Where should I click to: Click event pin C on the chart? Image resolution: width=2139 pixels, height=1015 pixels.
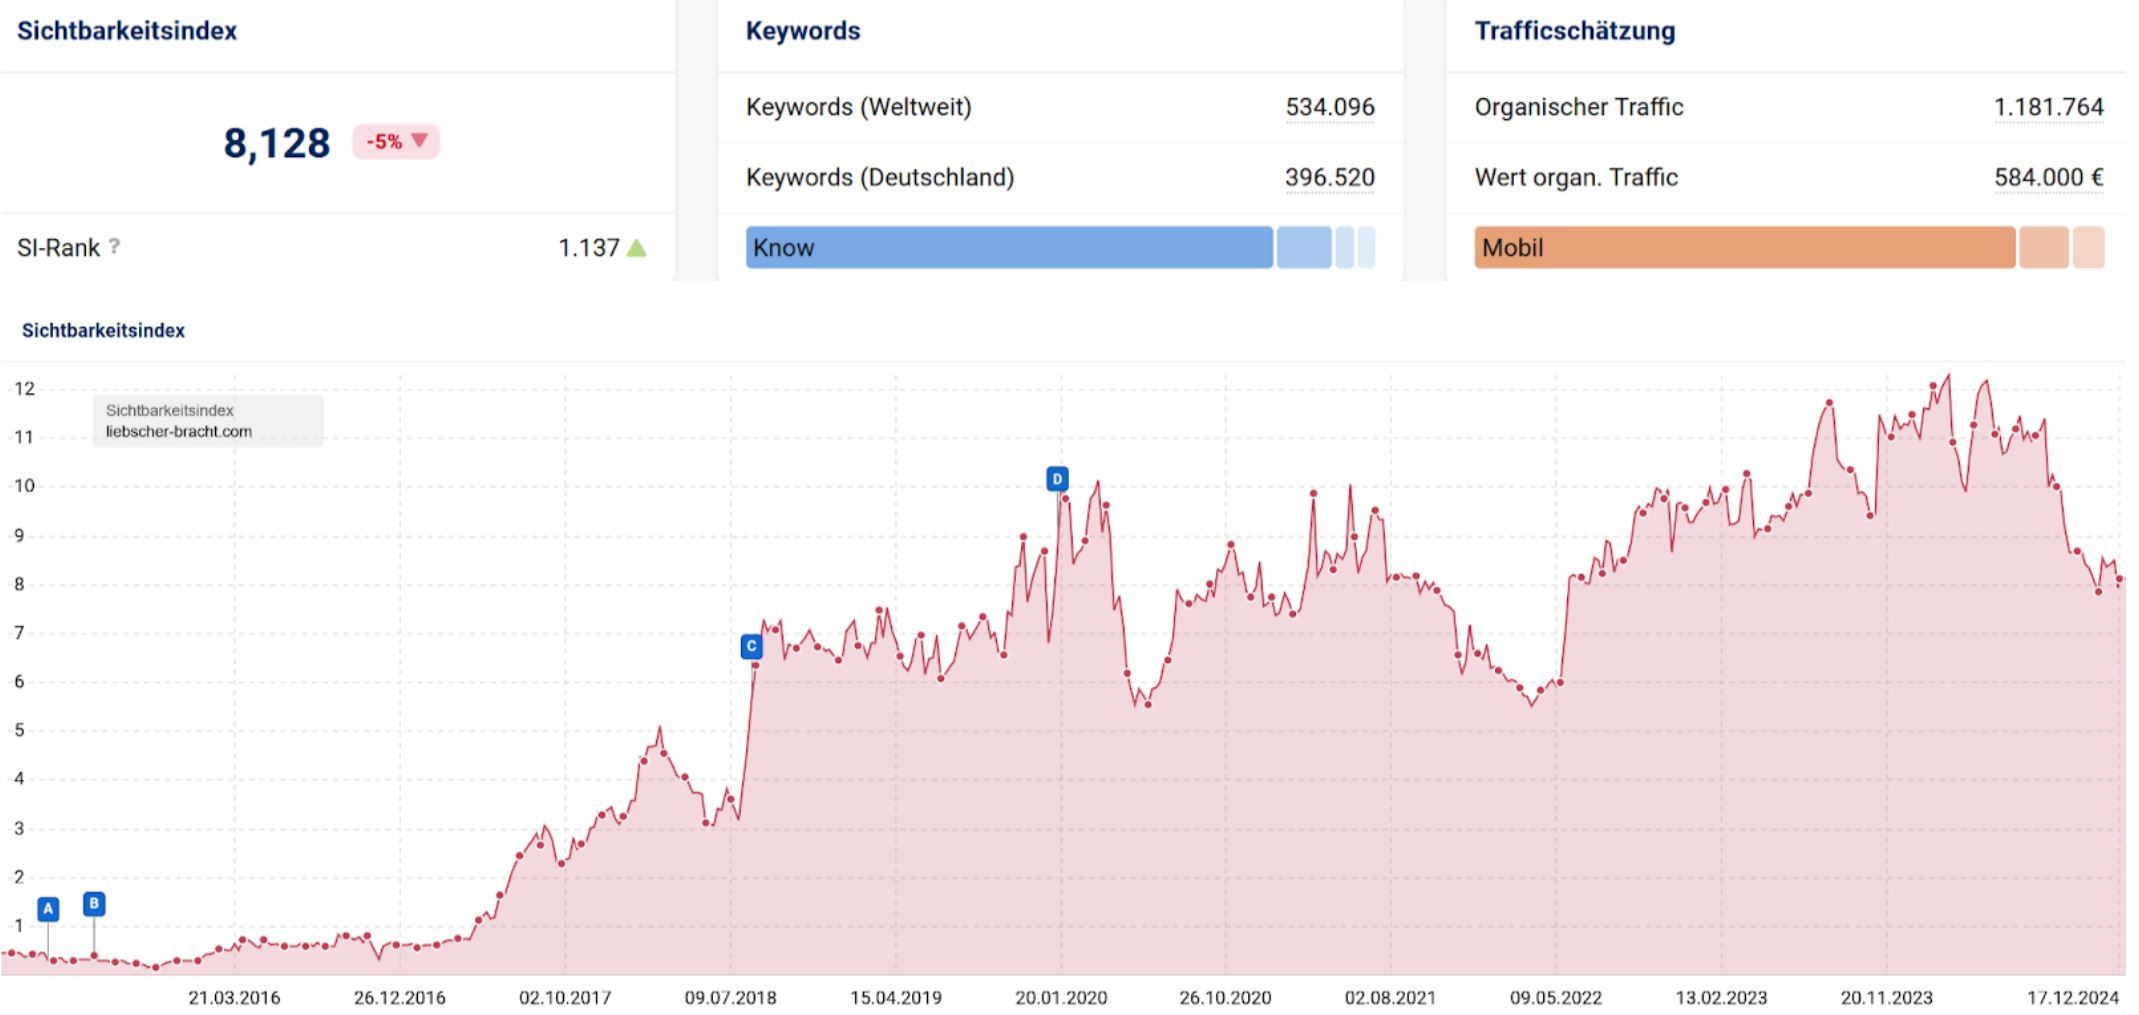pos(752,646)
